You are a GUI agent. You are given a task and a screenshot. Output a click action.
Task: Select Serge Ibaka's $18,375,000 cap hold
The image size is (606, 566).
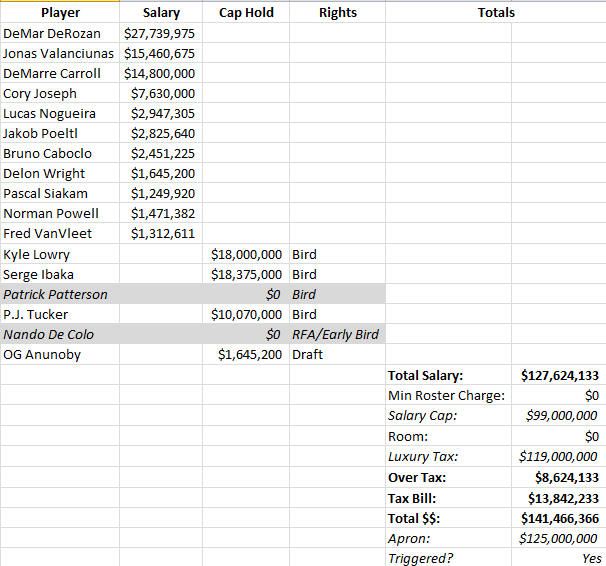point(247,274)
